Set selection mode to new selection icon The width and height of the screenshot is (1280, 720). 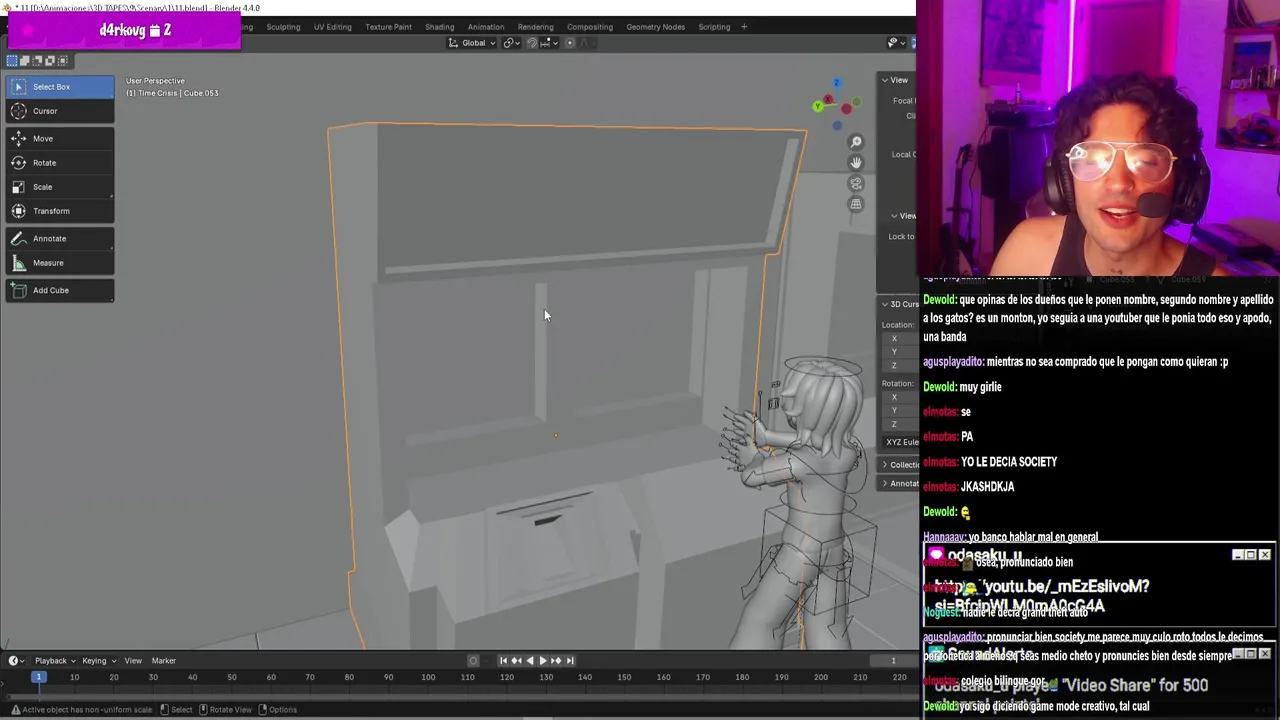click(12, 61)
